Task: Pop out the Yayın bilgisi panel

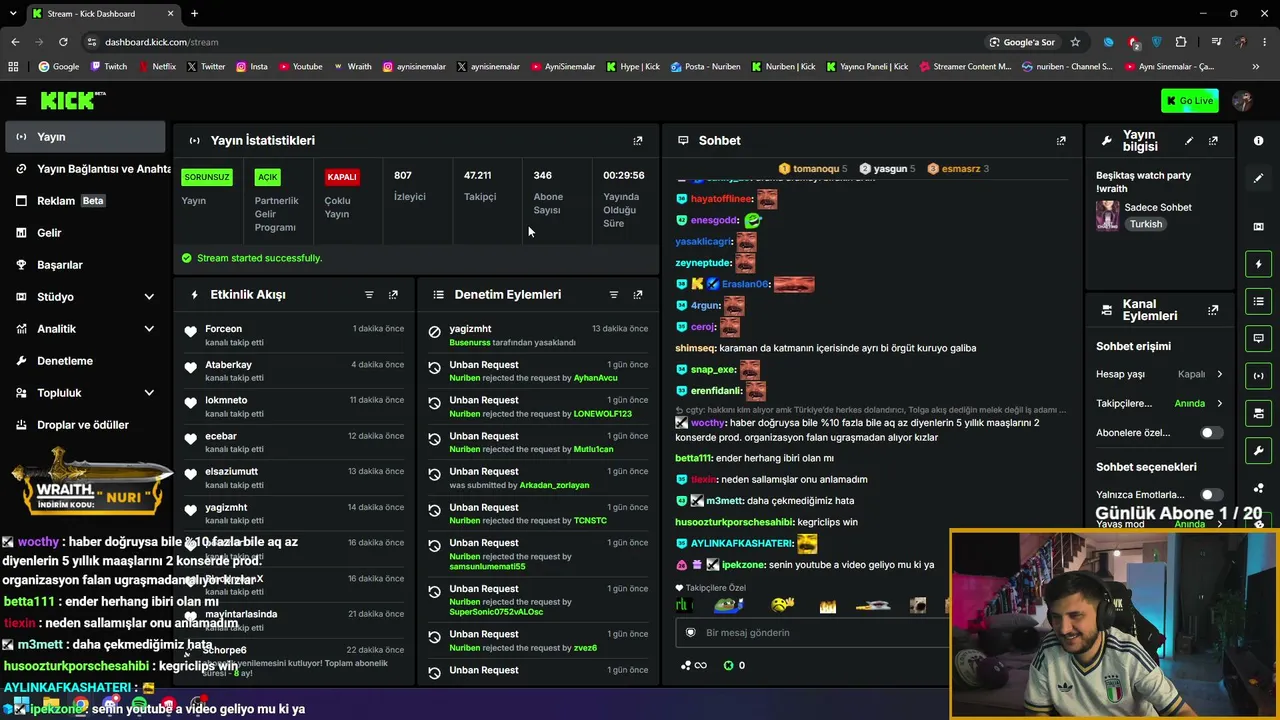Action: (1213, 141)
